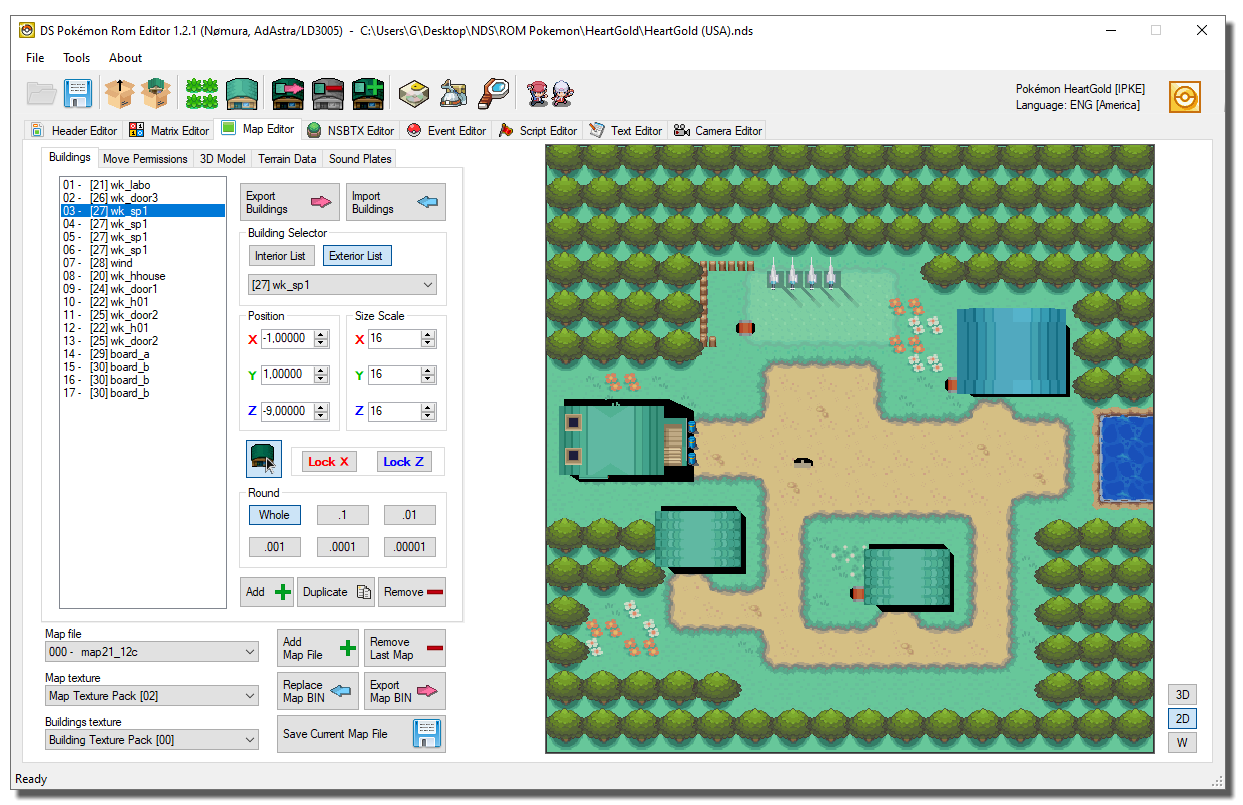Image resolution: width=1243 pixels, height=805 pixels.
Task: Click the Position X spinner arrows
Action: [321, 339]
